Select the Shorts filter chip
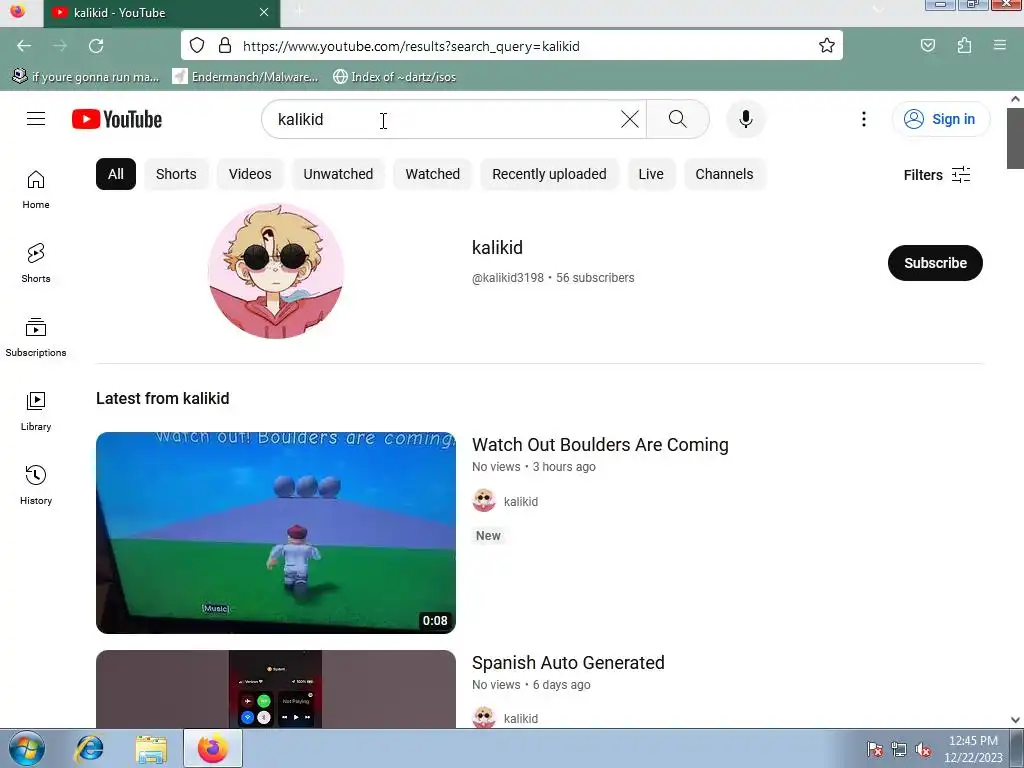Screen dimensions: 1024x768 coord(176,174)
